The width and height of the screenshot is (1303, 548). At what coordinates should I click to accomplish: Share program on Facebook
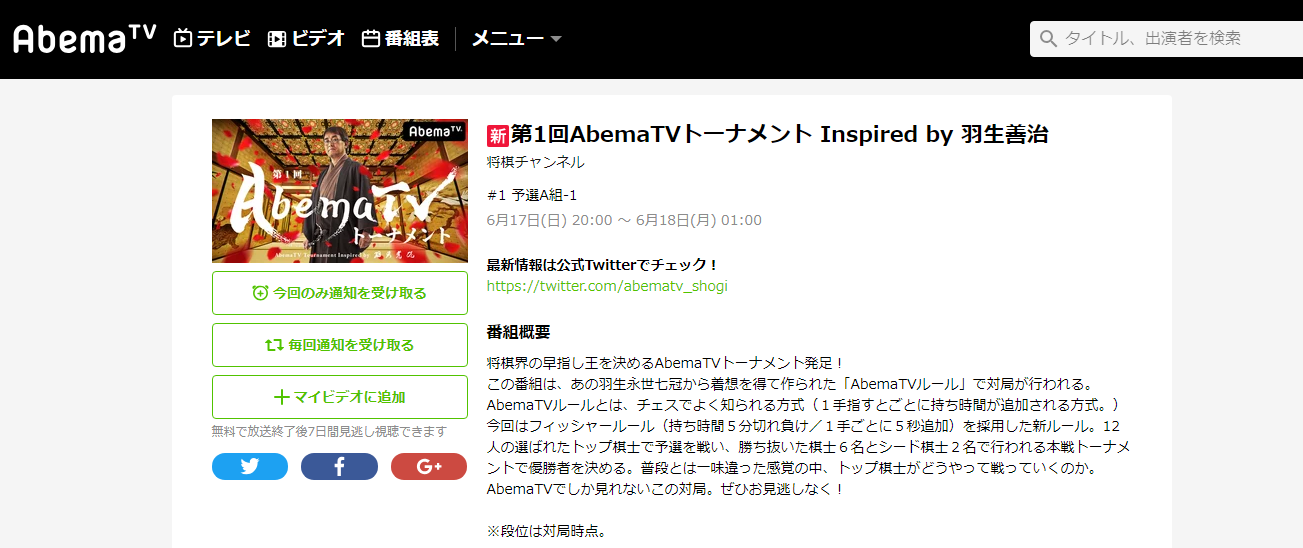point(339,466)
